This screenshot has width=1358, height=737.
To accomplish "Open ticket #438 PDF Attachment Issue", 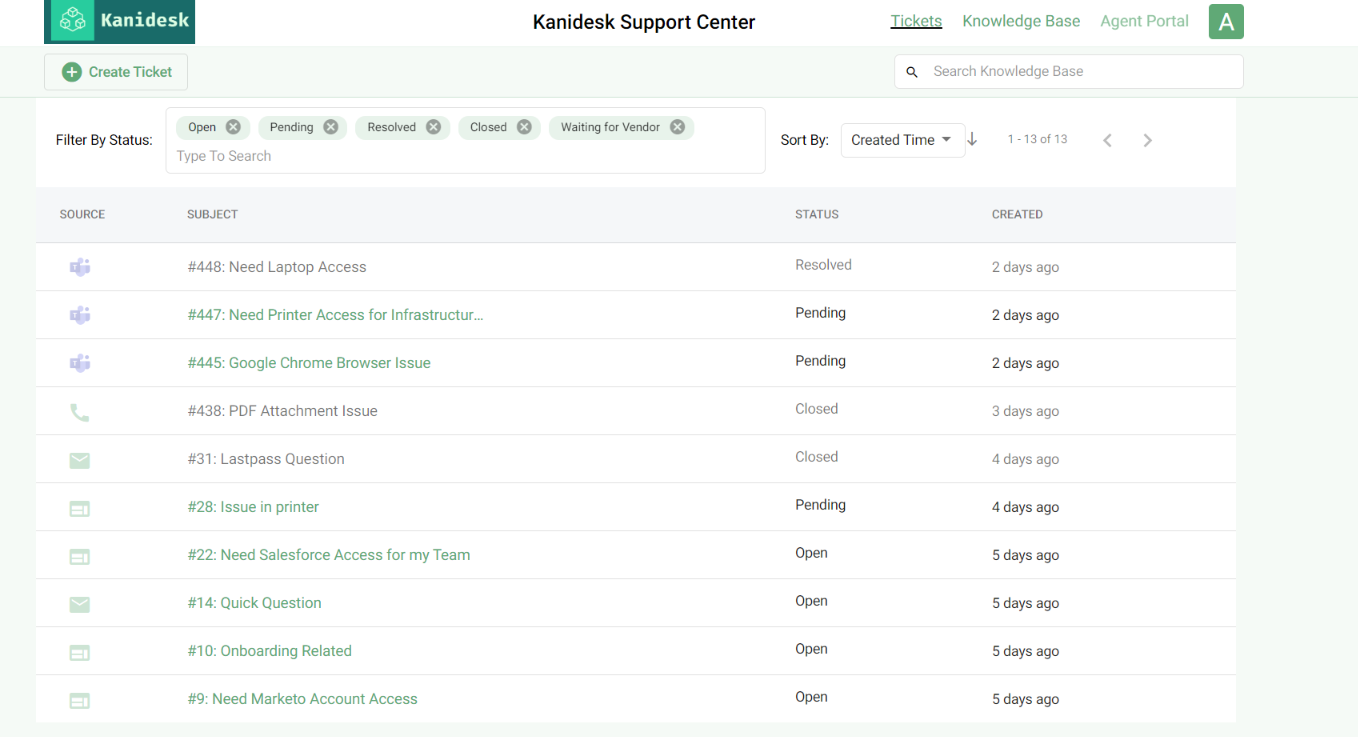I will pyautogui.click(x=282, y=411).
